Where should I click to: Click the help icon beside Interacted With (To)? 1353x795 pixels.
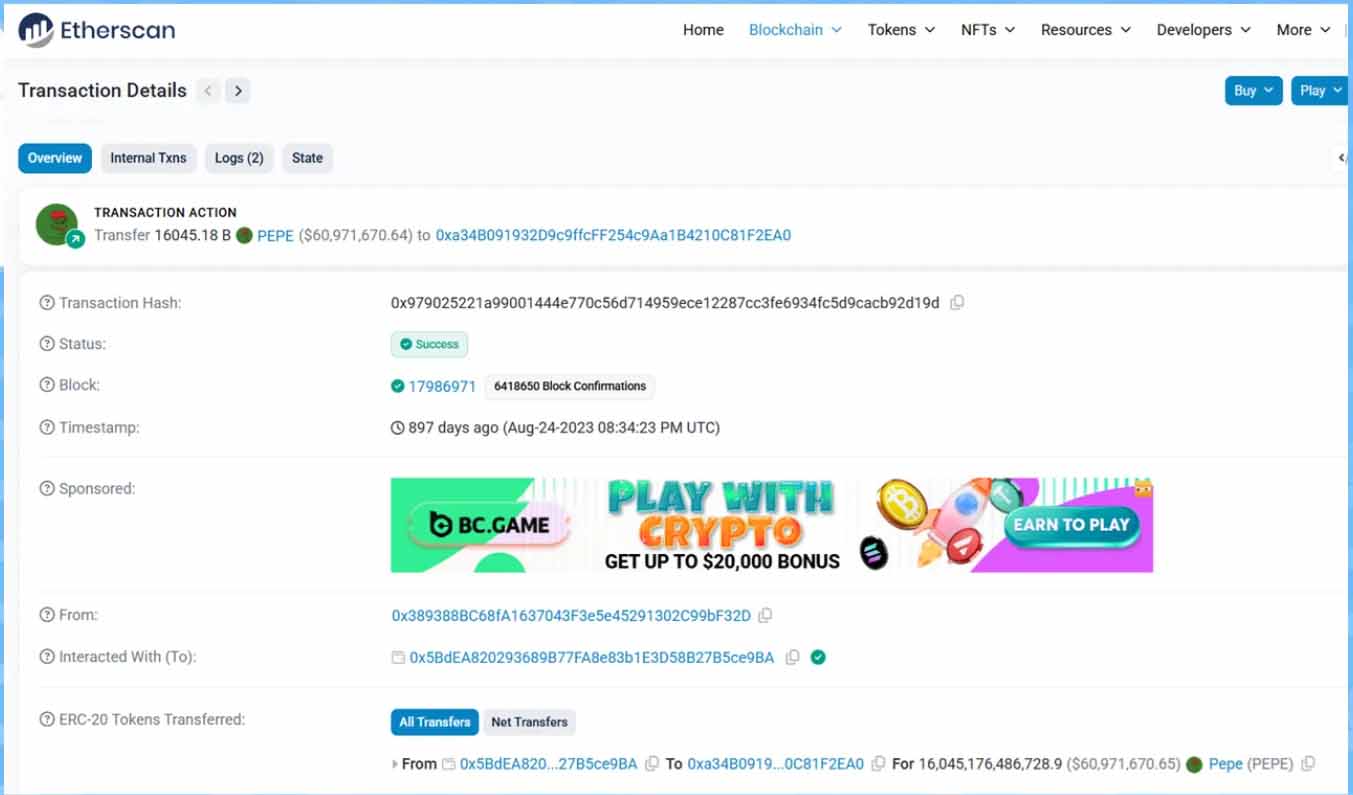point(46,657)
